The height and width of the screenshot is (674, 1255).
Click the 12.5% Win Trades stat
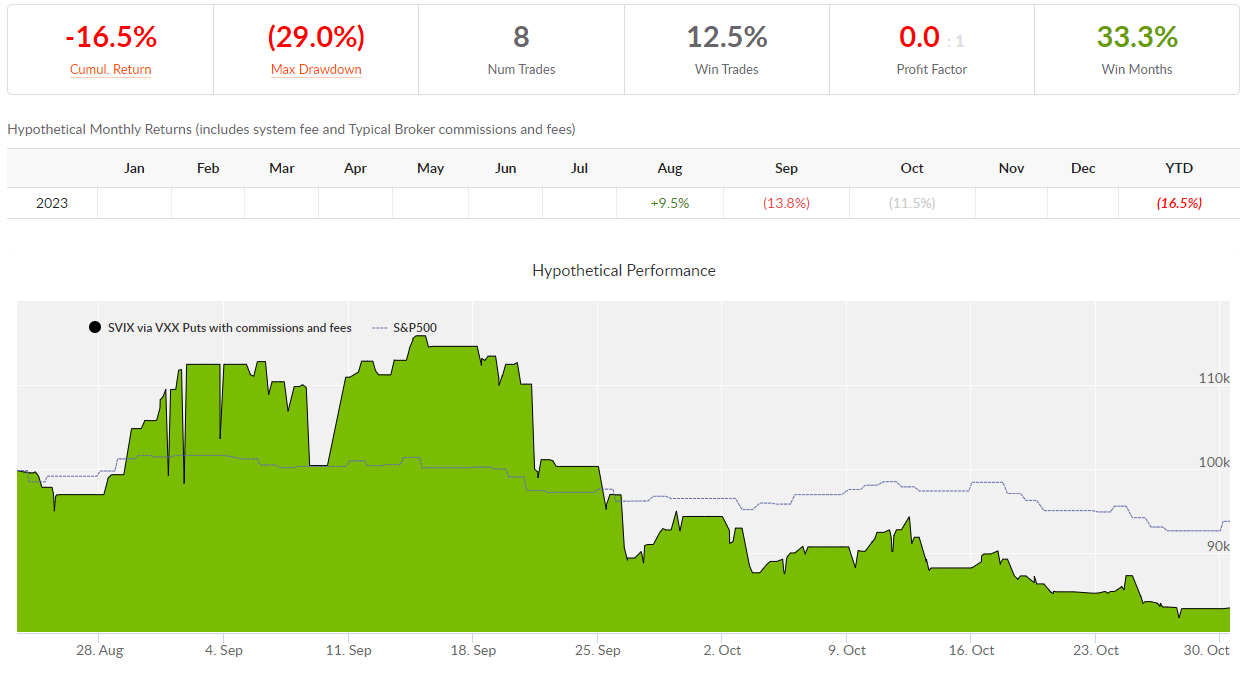pos(727,38)
